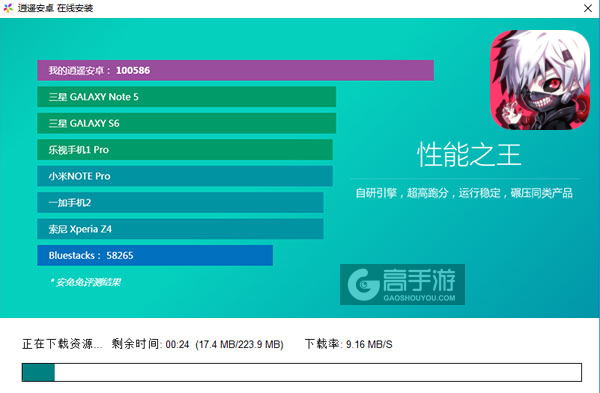Select the 一加手机2 bar
The height and width of the screenshot is (393, 600).
click(180, 202)
